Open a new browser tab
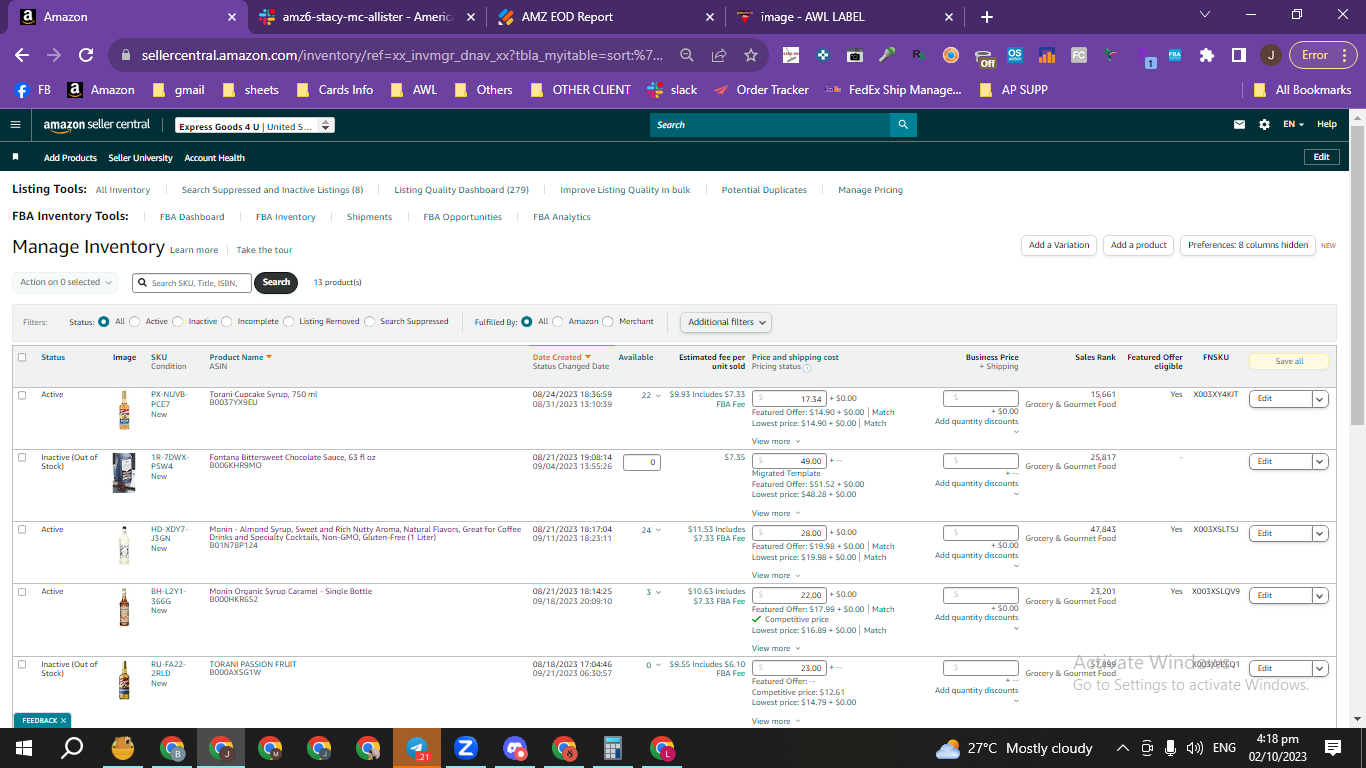This screenshot has height=768, width=1366. pyautogui.click(x=987, y=17)
